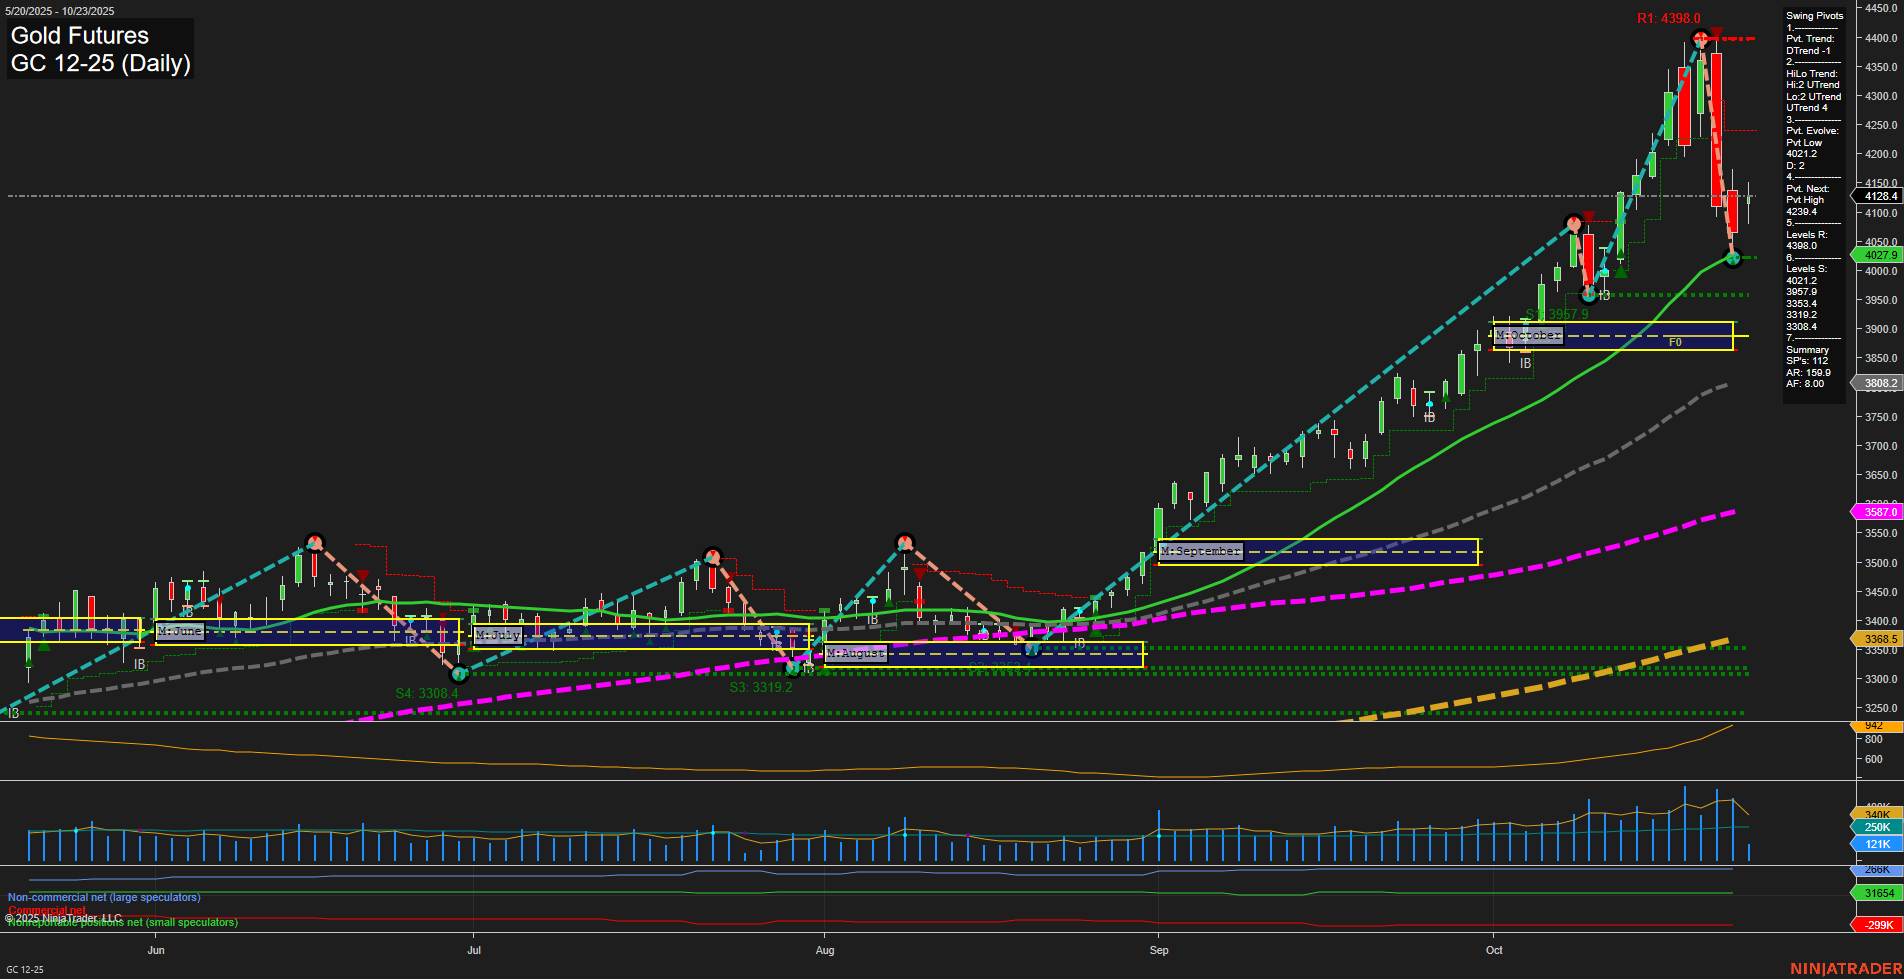Image resolution: width=1904 pixels, height=979 pixels.
Task: Click the green swing-low dot at 4027.9
Action: click(1733, 258)
